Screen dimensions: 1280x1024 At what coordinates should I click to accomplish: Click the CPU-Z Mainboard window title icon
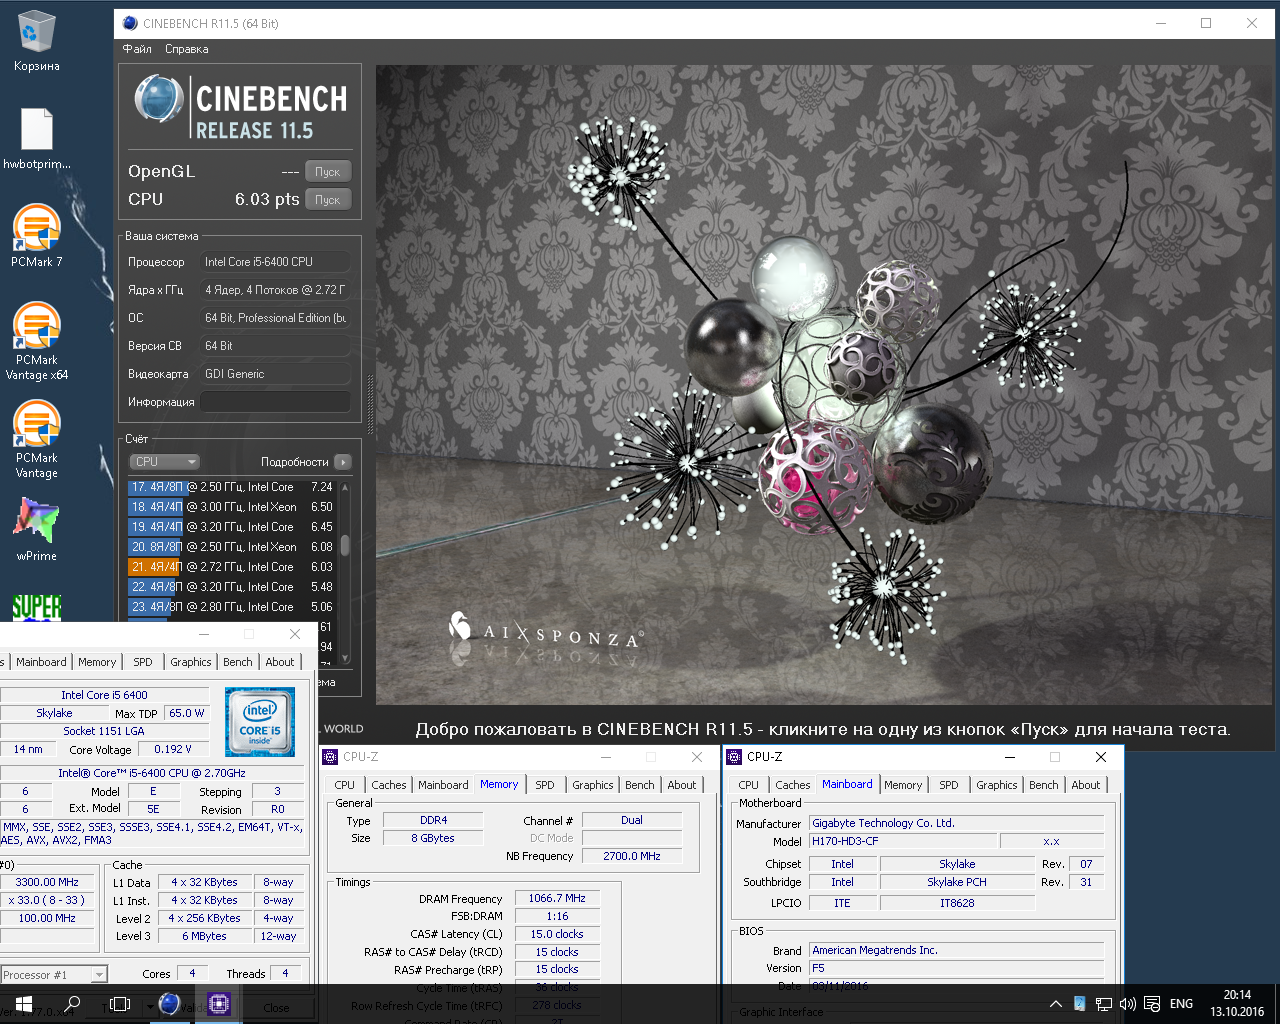click(735, 757)
